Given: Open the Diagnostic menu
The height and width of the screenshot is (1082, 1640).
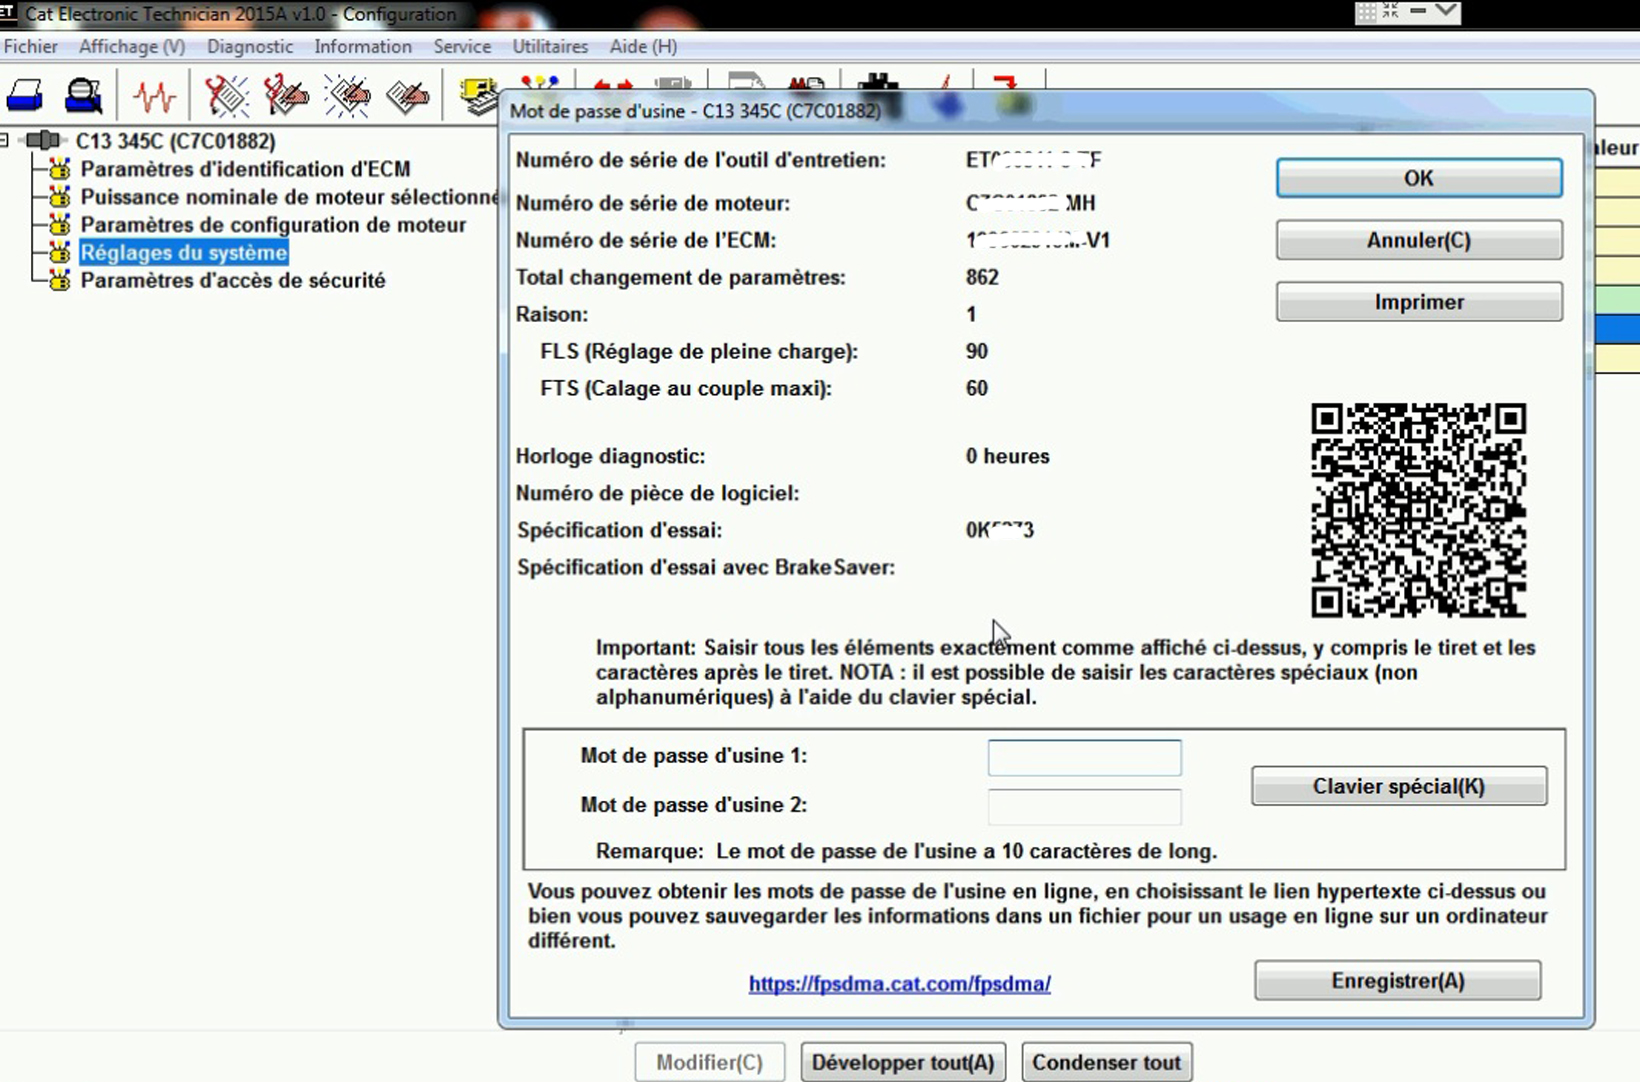Looking at the screenshot, I should (250, 47).
